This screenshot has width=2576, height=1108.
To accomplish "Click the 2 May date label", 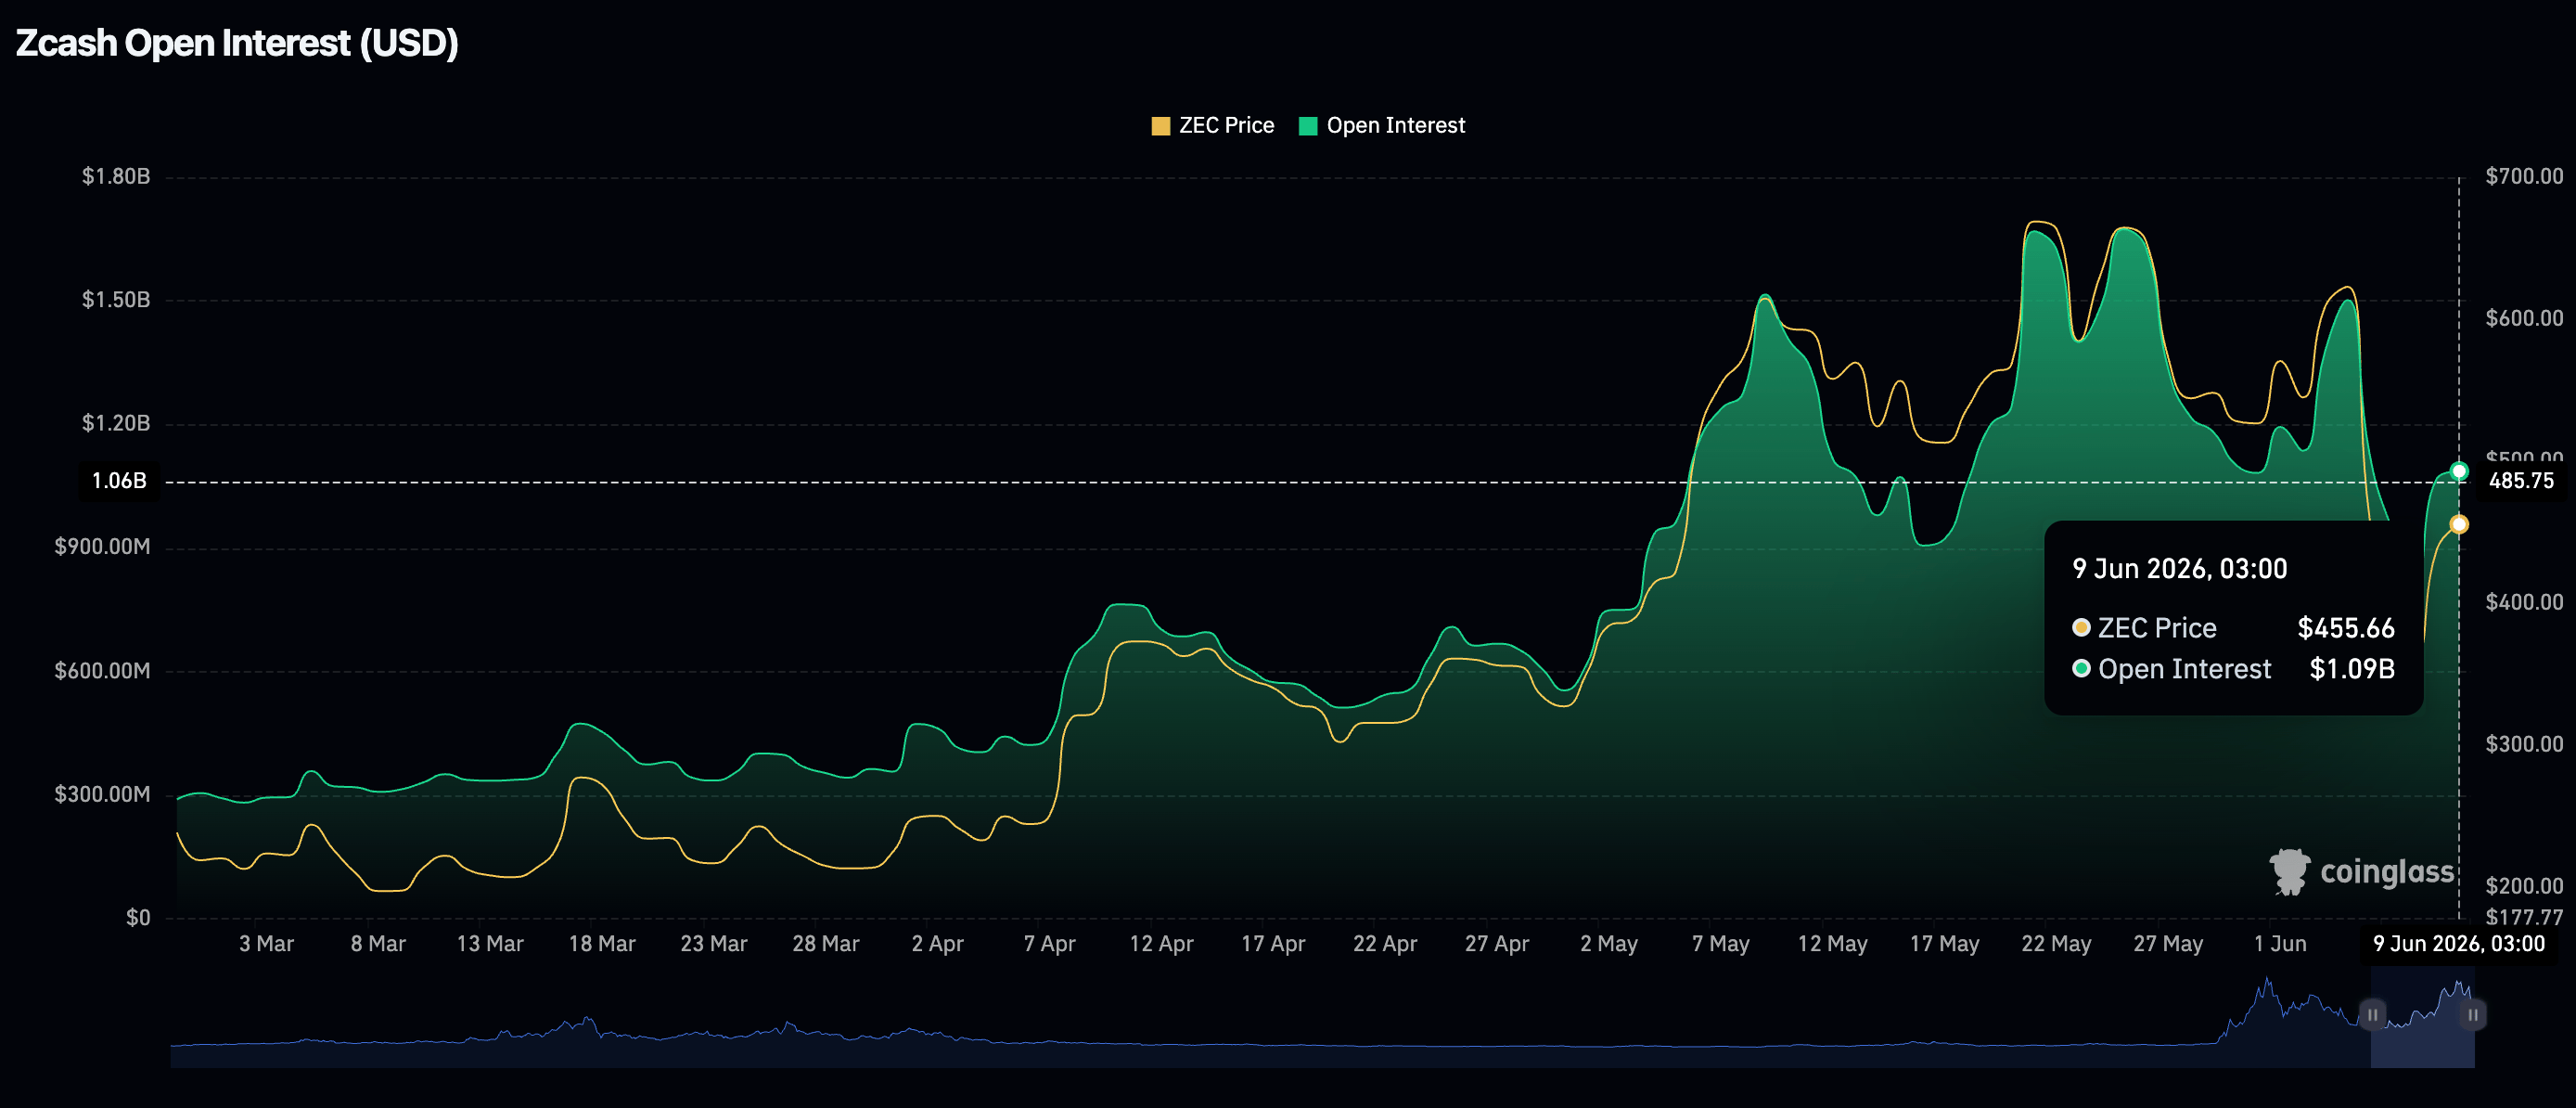I will 1609,944.
